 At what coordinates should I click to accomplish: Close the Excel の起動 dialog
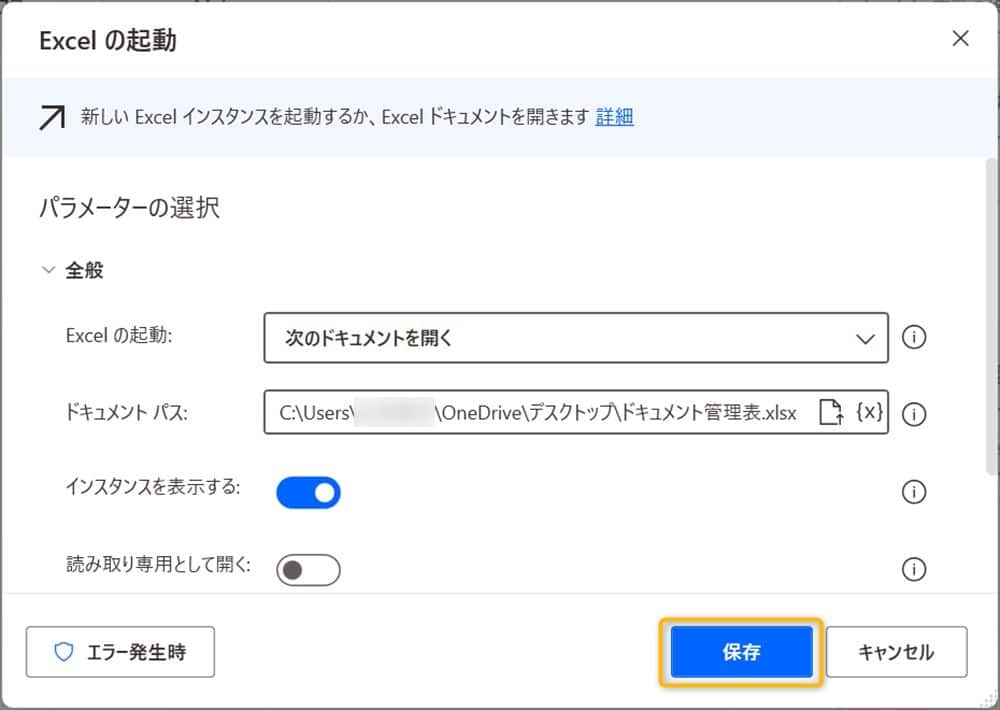click(960, 38)
